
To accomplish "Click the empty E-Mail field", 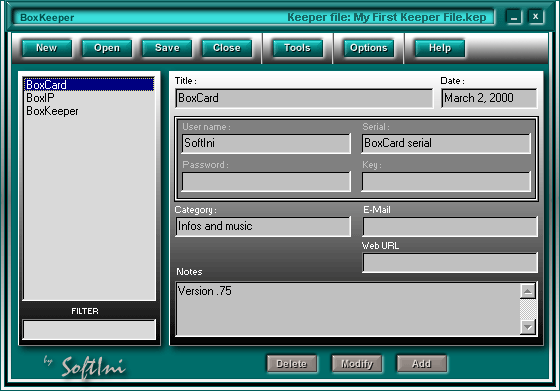I will point(450,226).
